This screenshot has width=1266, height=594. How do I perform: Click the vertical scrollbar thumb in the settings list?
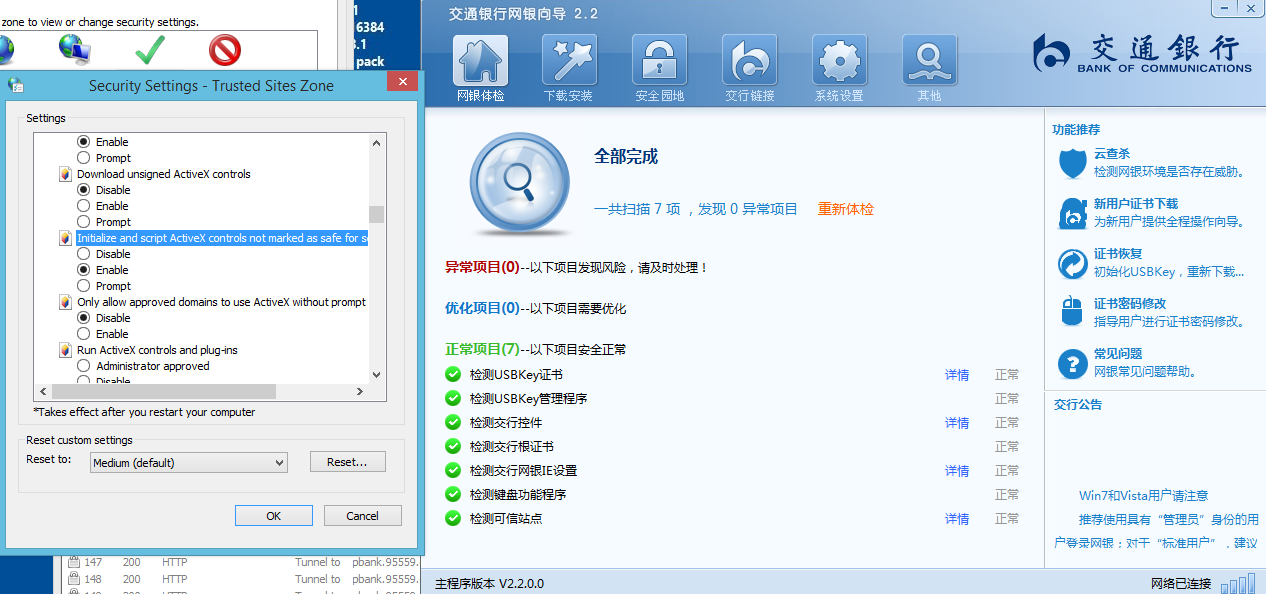(x=377, y=214)
